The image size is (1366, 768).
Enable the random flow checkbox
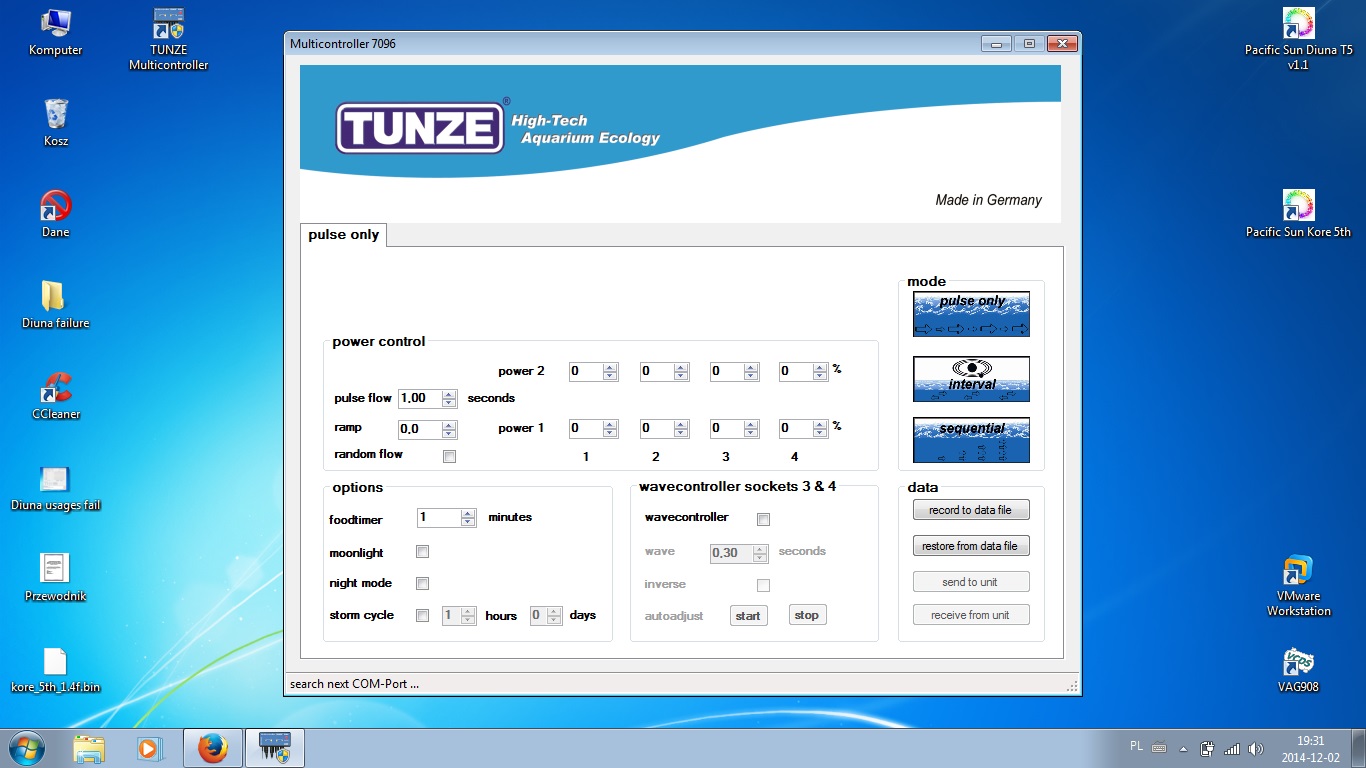449,456
